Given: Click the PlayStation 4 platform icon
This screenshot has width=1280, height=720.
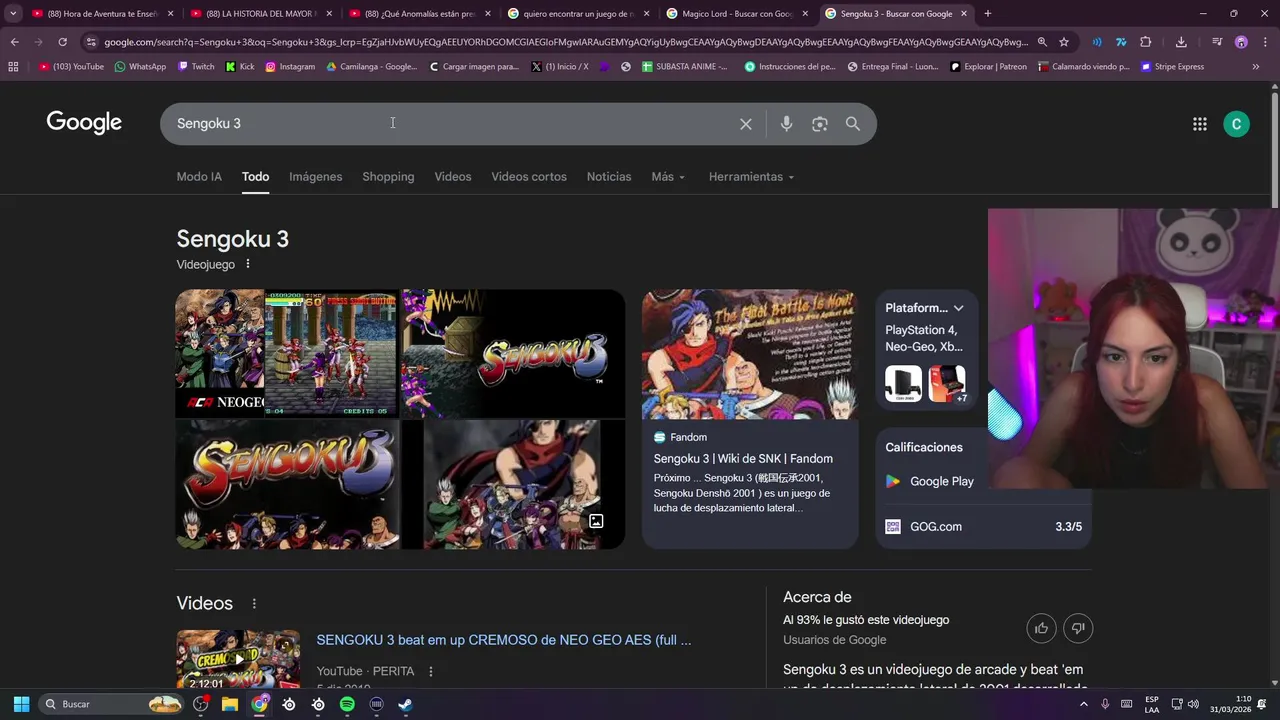Looking at the screenshot, I should 903,384.
